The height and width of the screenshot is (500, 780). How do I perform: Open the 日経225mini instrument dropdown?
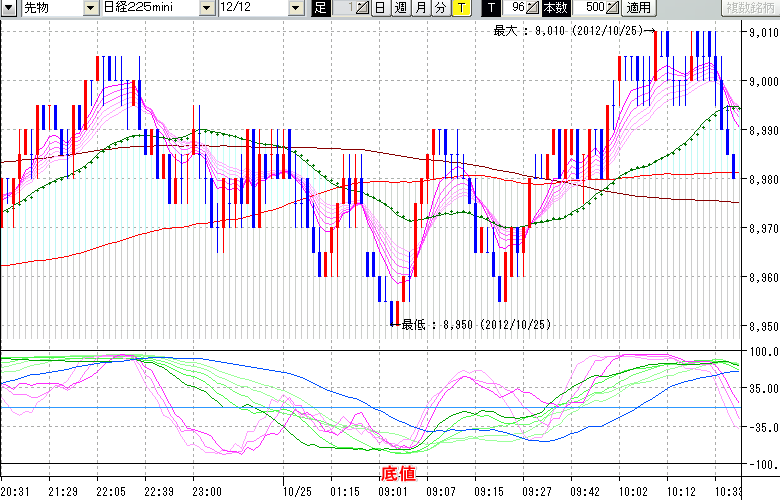point(206,8)
